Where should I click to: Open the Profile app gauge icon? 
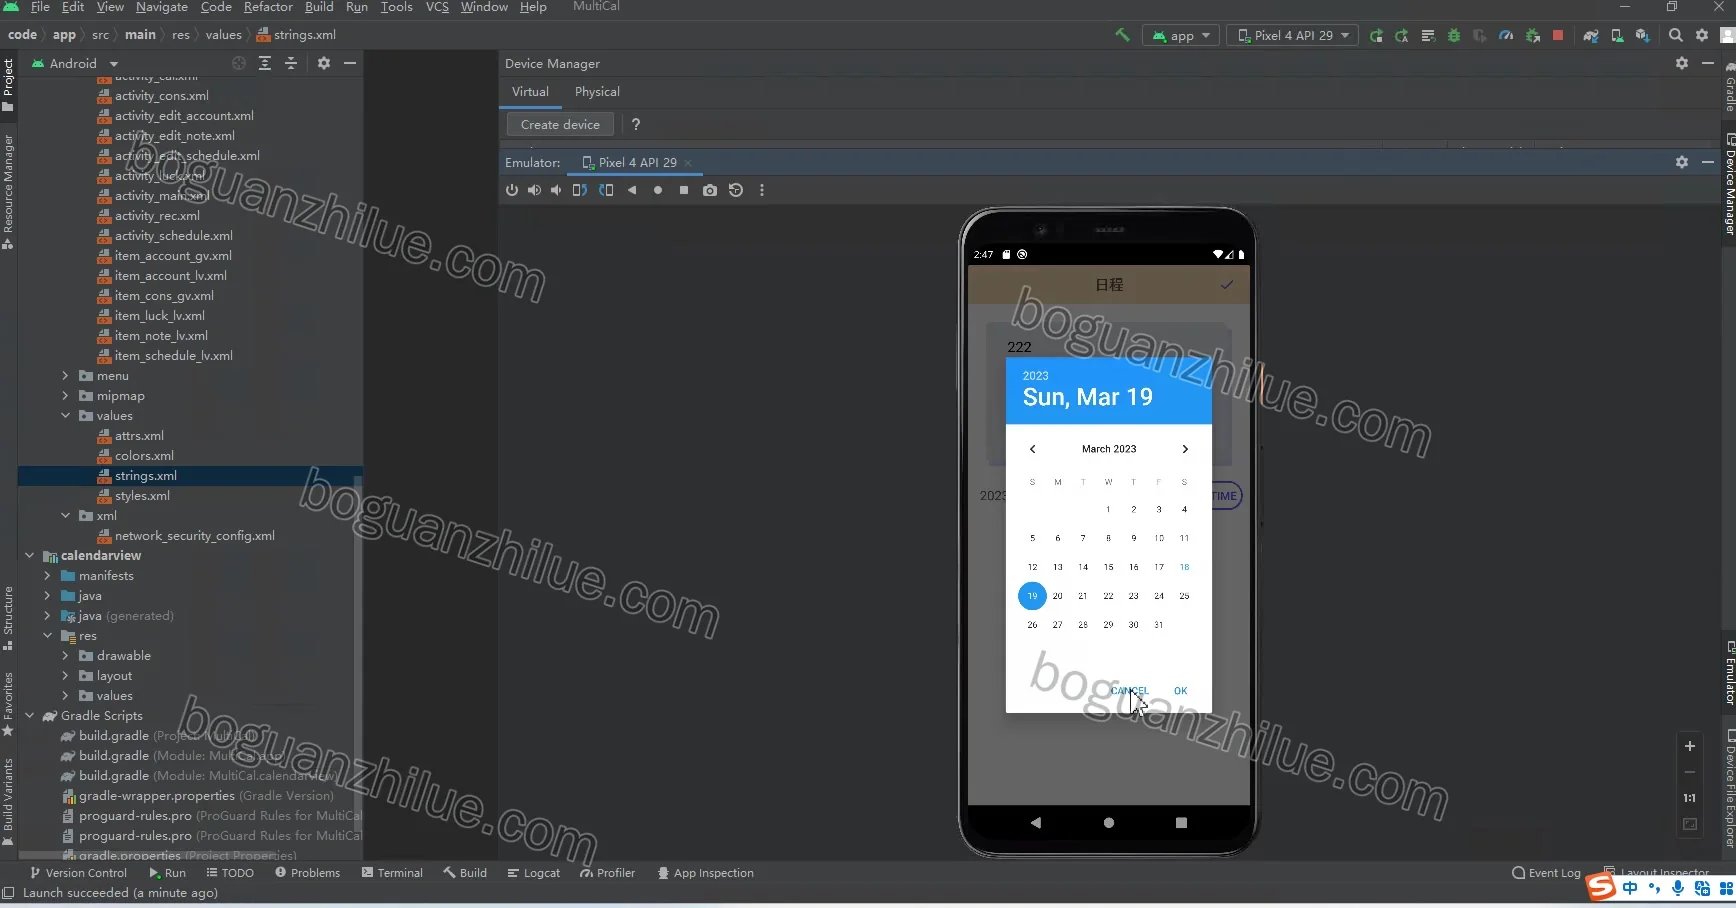click(1506, 35)
